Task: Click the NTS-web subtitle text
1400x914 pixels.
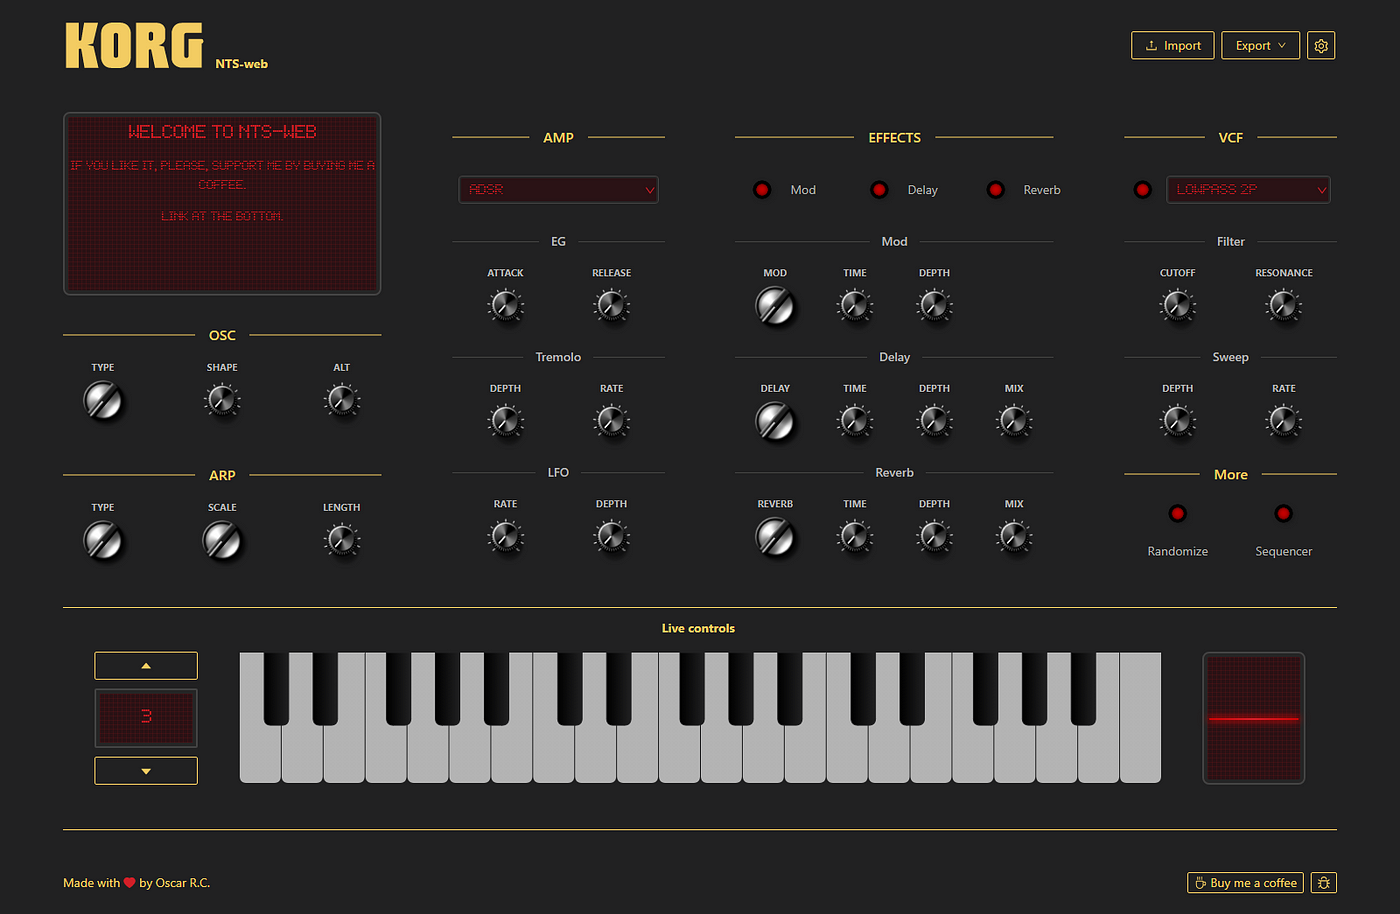Action: [242, 64]
